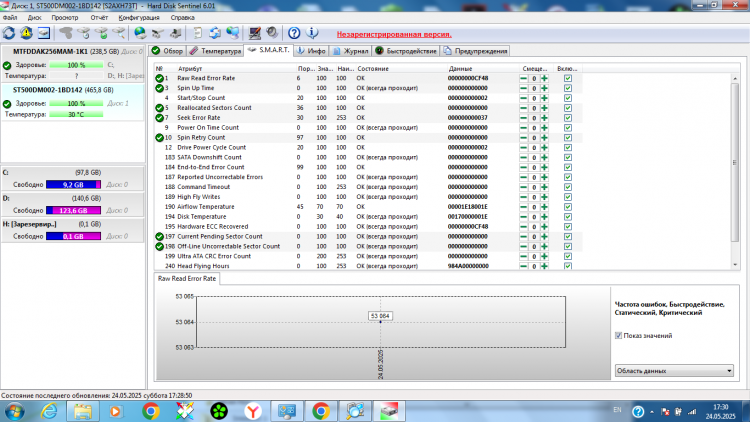Switch to the 'Журнал' tab
The width and height of the screenshot is (750, 422).
351,51
